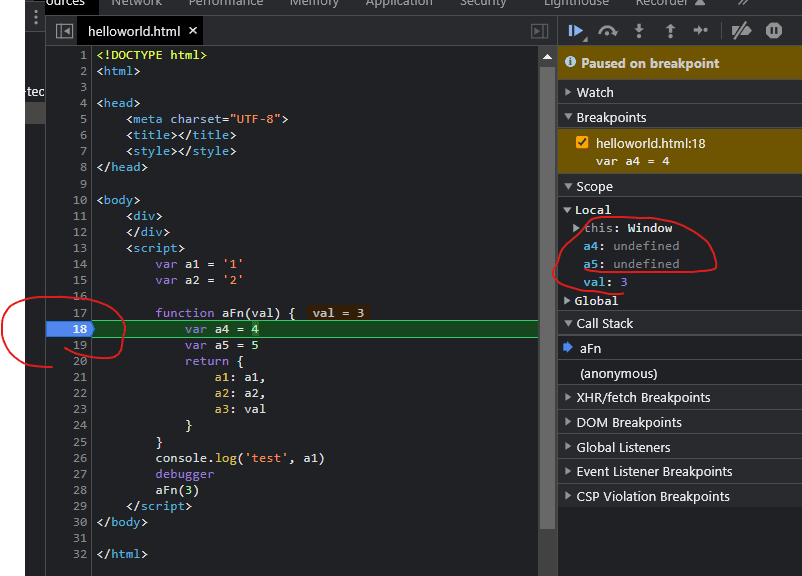Viewport: 802px width, 576px height.
Task: Collapse the Call Stack section
Action: (x=604, y=323)
